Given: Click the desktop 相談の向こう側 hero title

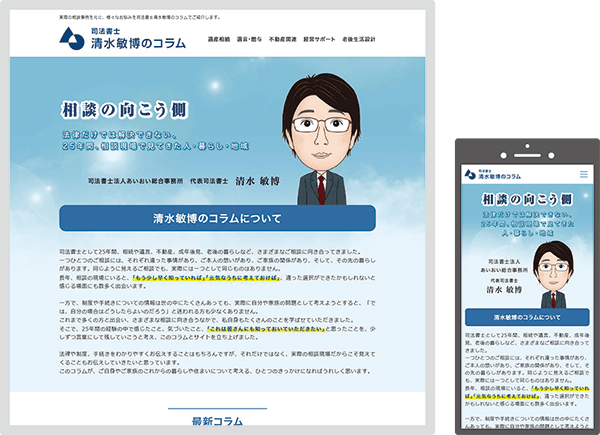Looking at the screenshot, I should tap(125, 110).
